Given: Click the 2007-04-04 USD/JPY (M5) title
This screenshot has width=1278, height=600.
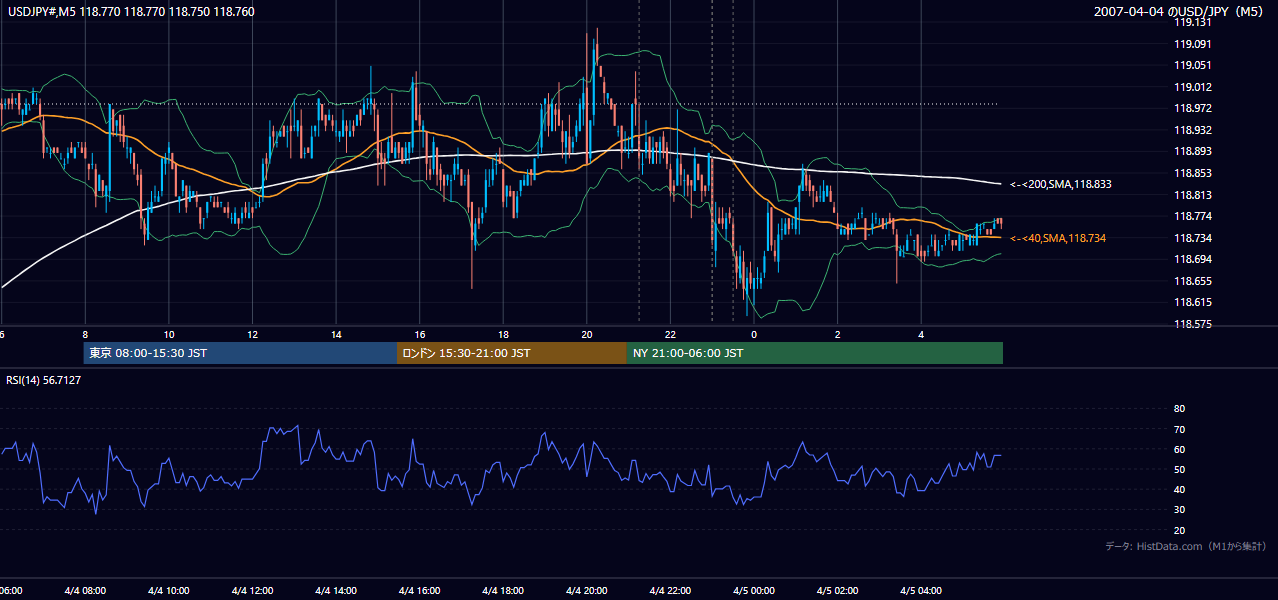Looking at the screenshot, I should (1180, 12).
